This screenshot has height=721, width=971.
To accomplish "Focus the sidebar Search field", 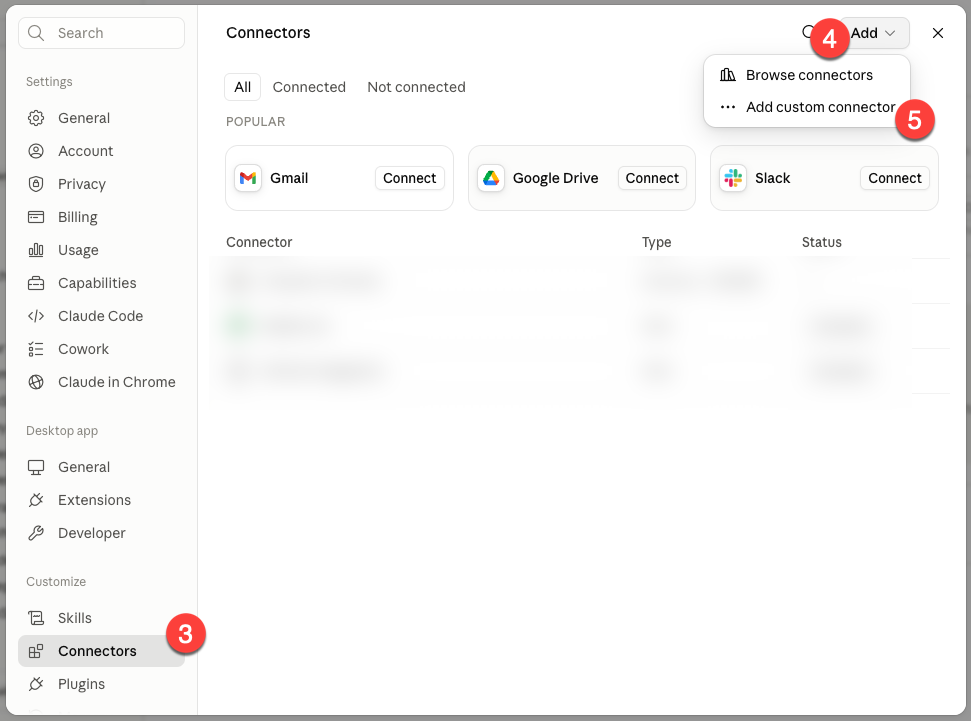I will click(x=102, y=33).
